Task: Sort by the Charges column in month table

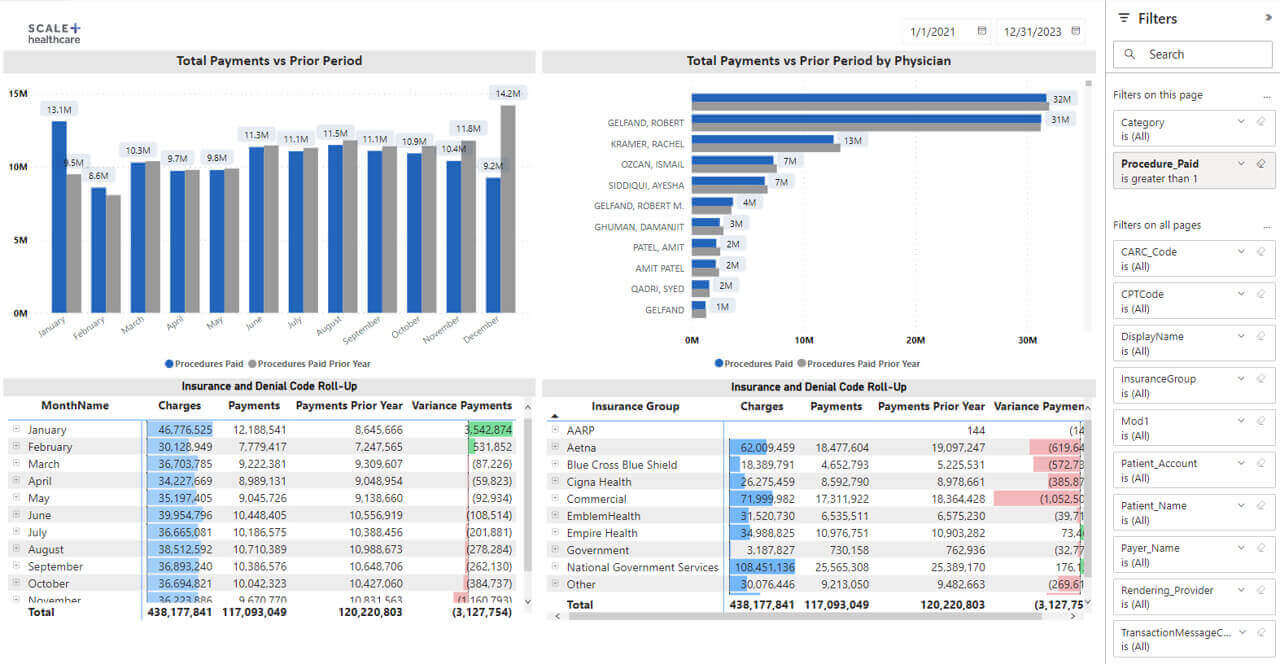Action: tap(179, 406)
